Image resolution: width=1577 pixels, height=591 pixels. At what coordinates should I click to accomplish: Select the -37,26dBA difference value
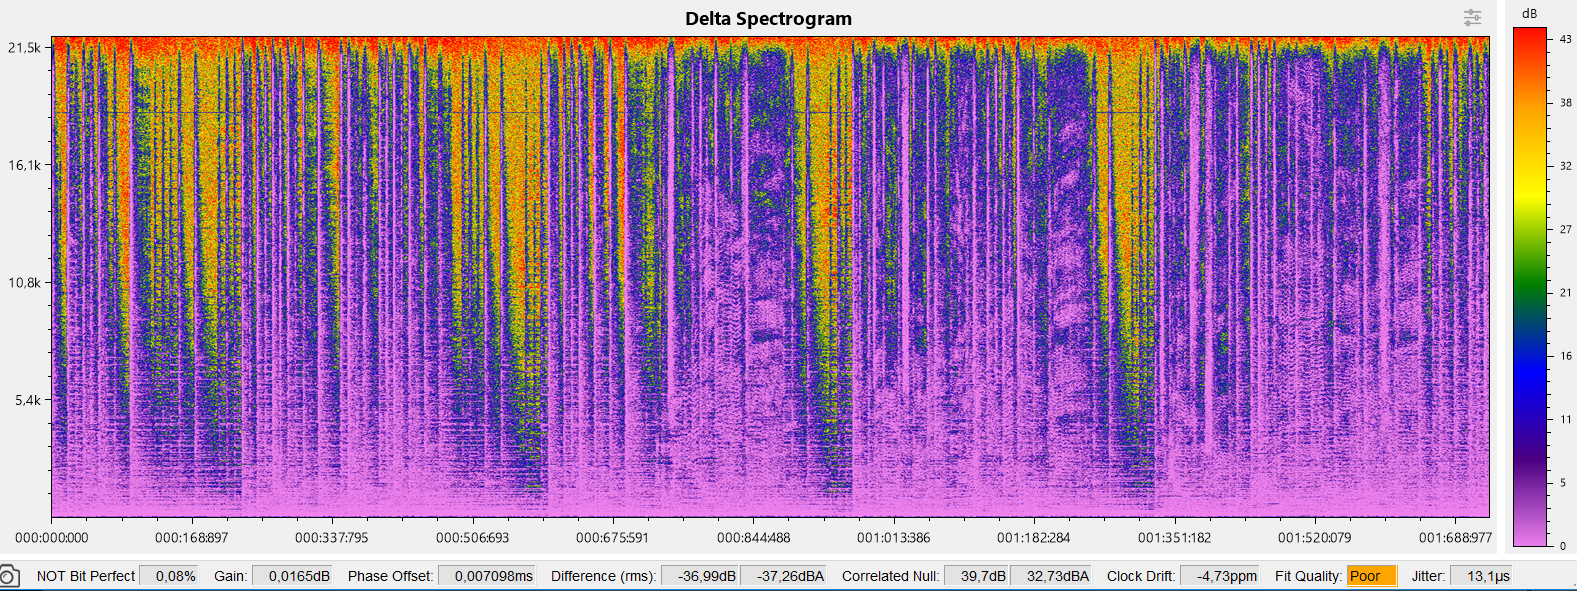(783, 576)
